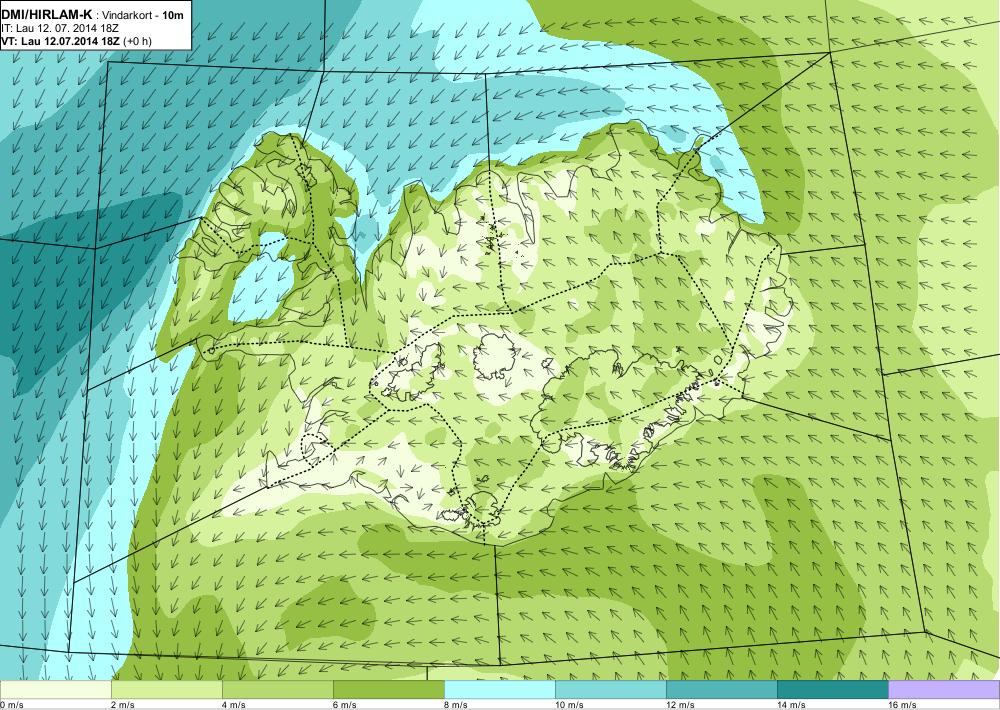Click the 10–12 m/s cyan legend swatch
The height and width of the screenshot is (710, 1000).
point(610,690)
